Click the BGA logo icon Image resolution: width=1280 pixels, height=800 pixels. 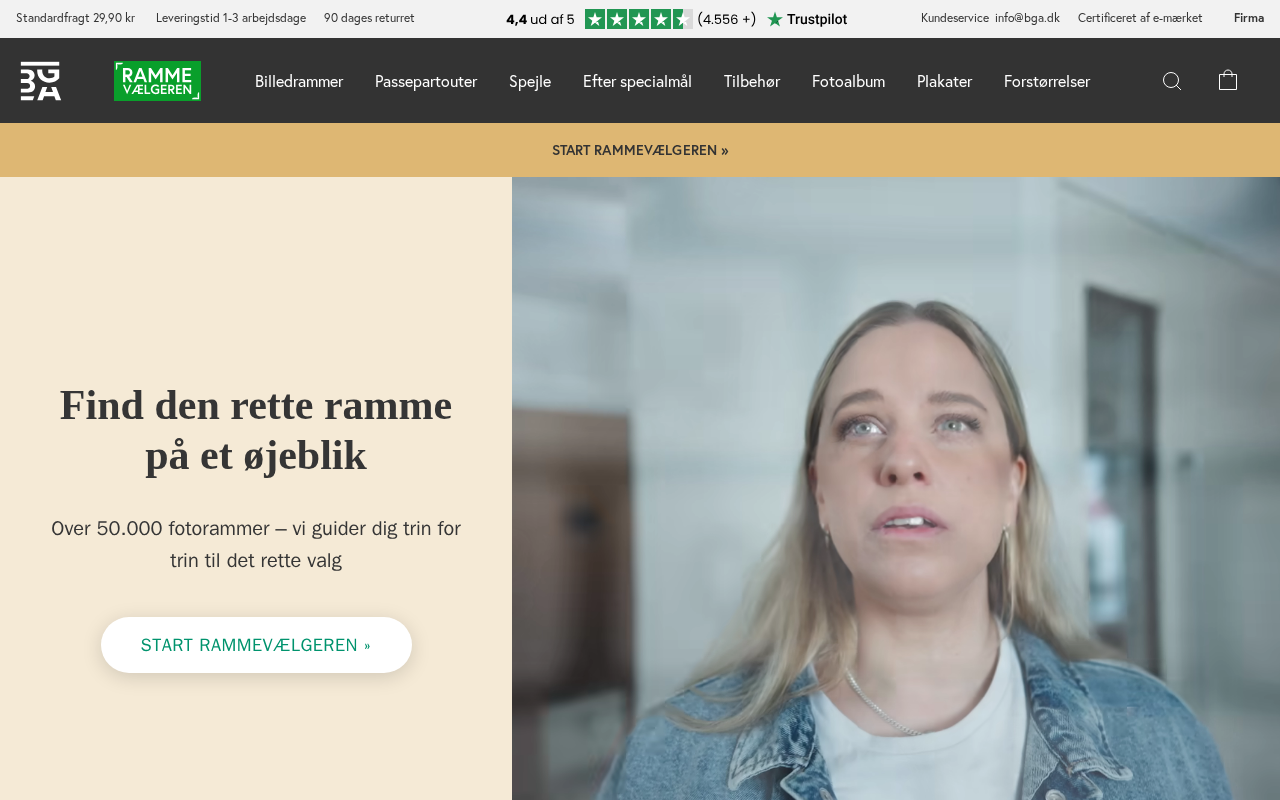41,81
